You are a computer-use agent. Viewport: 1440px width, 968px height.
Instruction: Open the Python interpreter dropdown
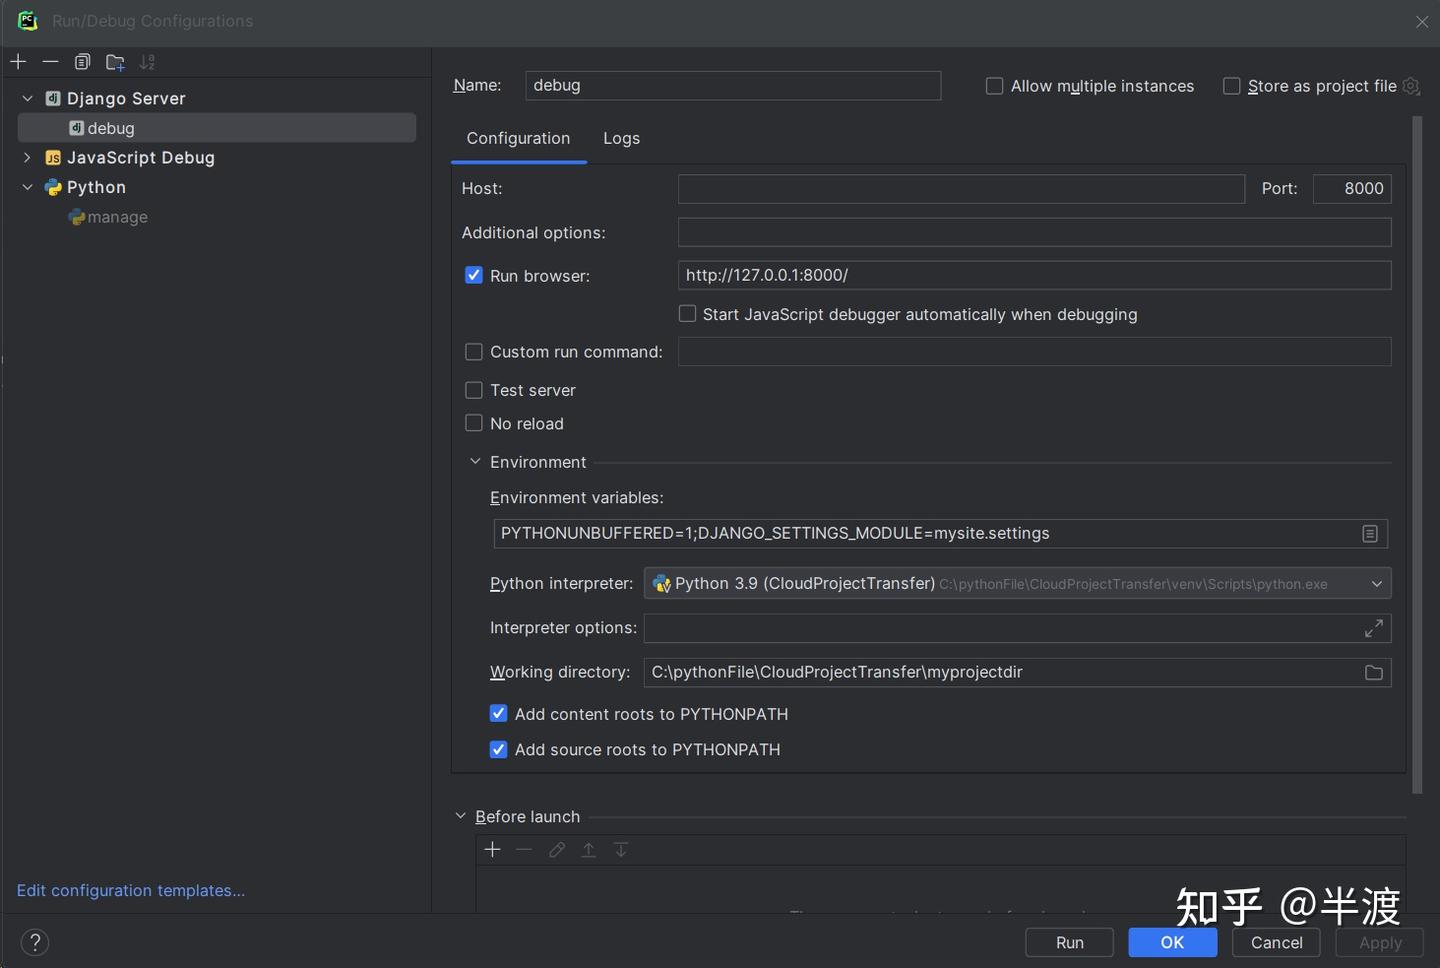tap(1376, 583)
